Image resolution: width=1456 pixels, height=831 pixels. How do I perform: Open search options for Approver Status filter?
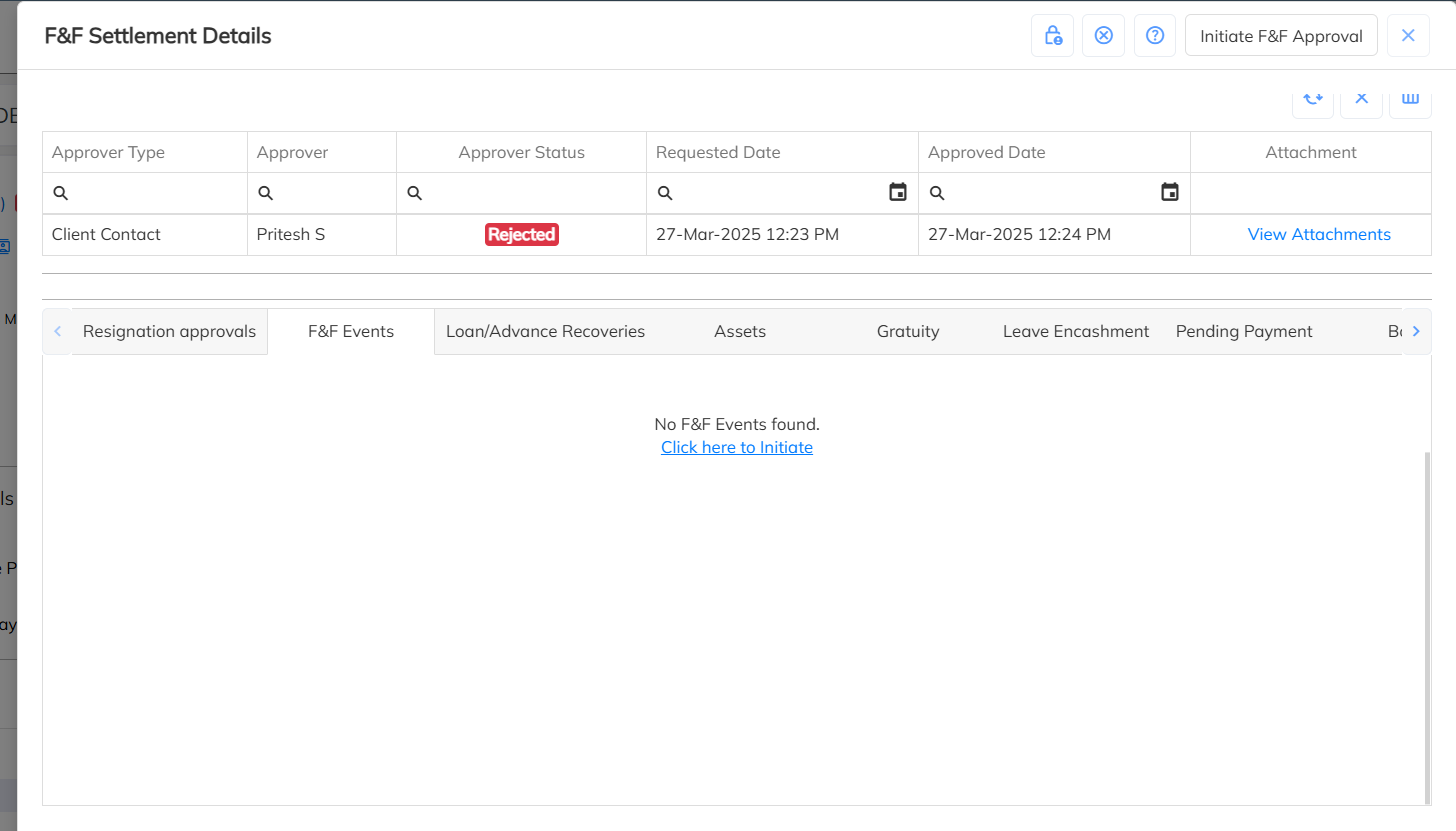click(415, 193)
